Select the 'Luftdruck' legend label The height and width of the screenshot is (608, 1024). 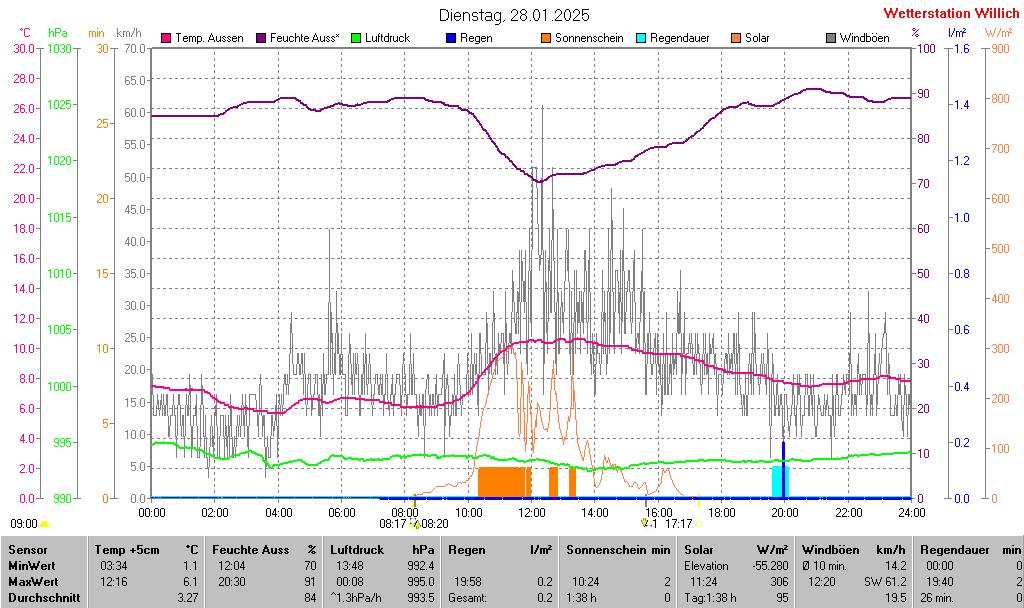click(x=388, y=38)
